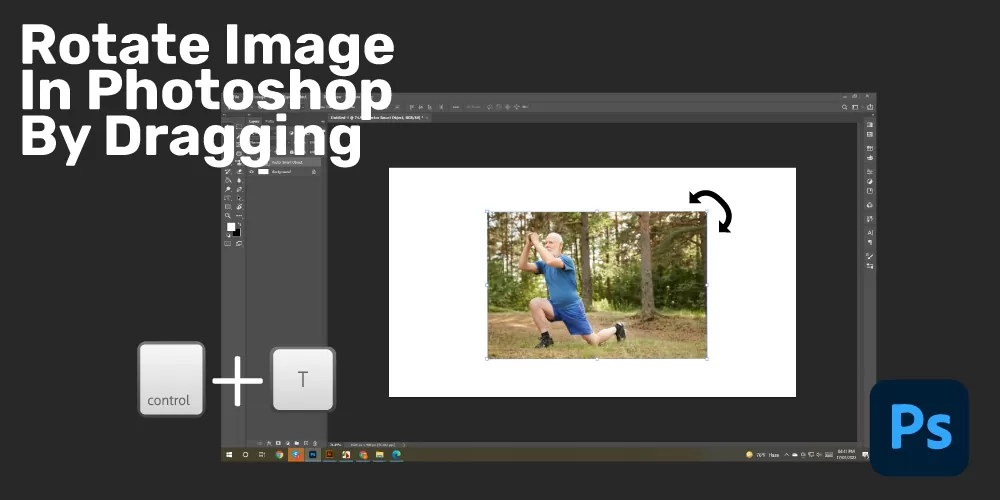This screenshot has height=500, width=1000.
Task: Toggle the Background layer lock icon
Action: pos(314,172)
